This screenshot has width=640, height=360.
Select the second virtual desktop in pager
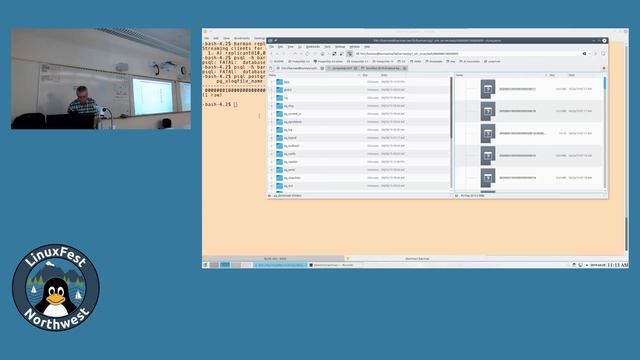point(225,265)
